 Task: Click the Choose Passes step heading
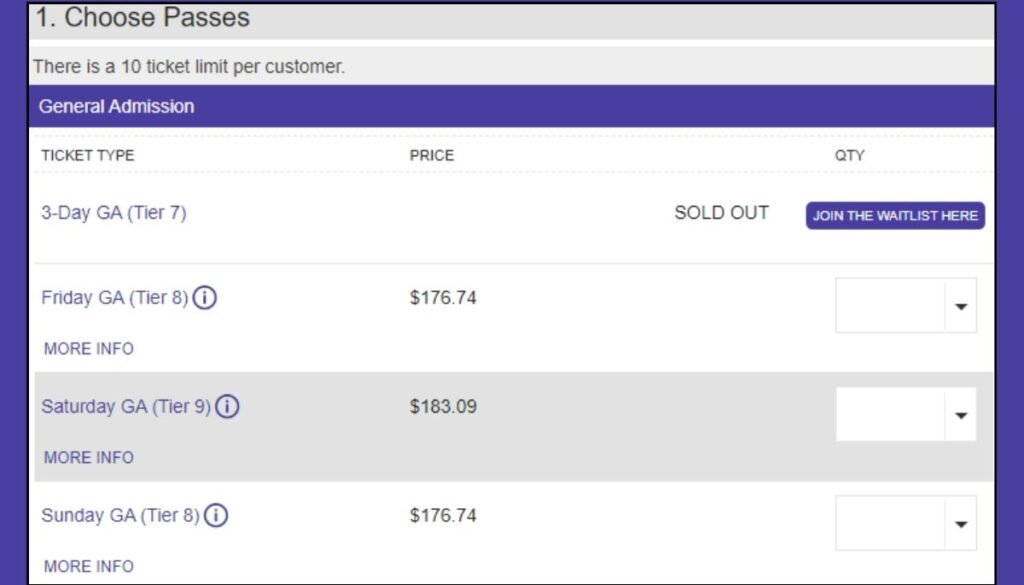[142, 18]
